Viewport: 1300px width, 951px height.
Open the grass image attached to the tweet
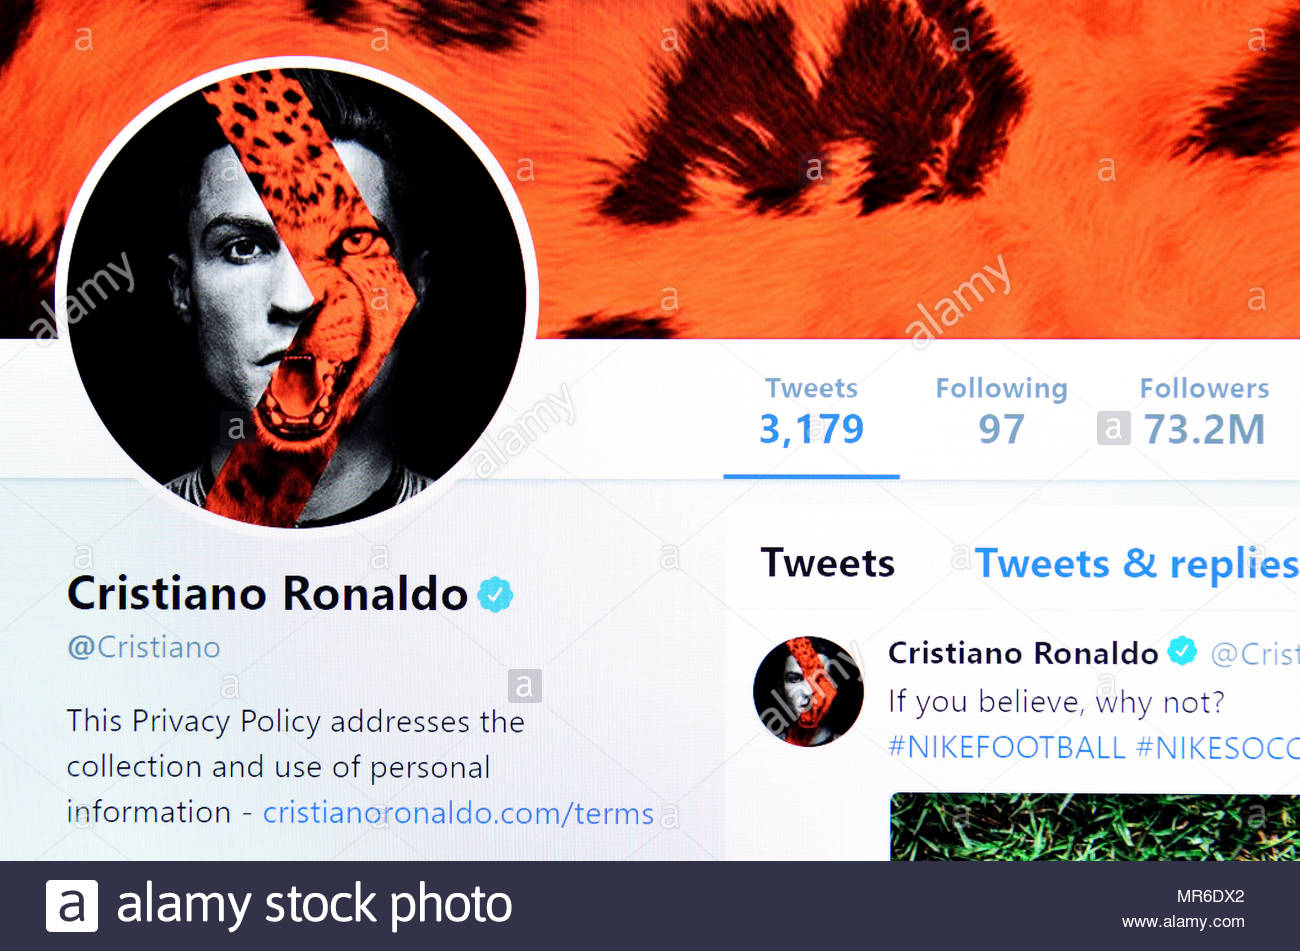pyautogui.click(x=1095, y=827)
